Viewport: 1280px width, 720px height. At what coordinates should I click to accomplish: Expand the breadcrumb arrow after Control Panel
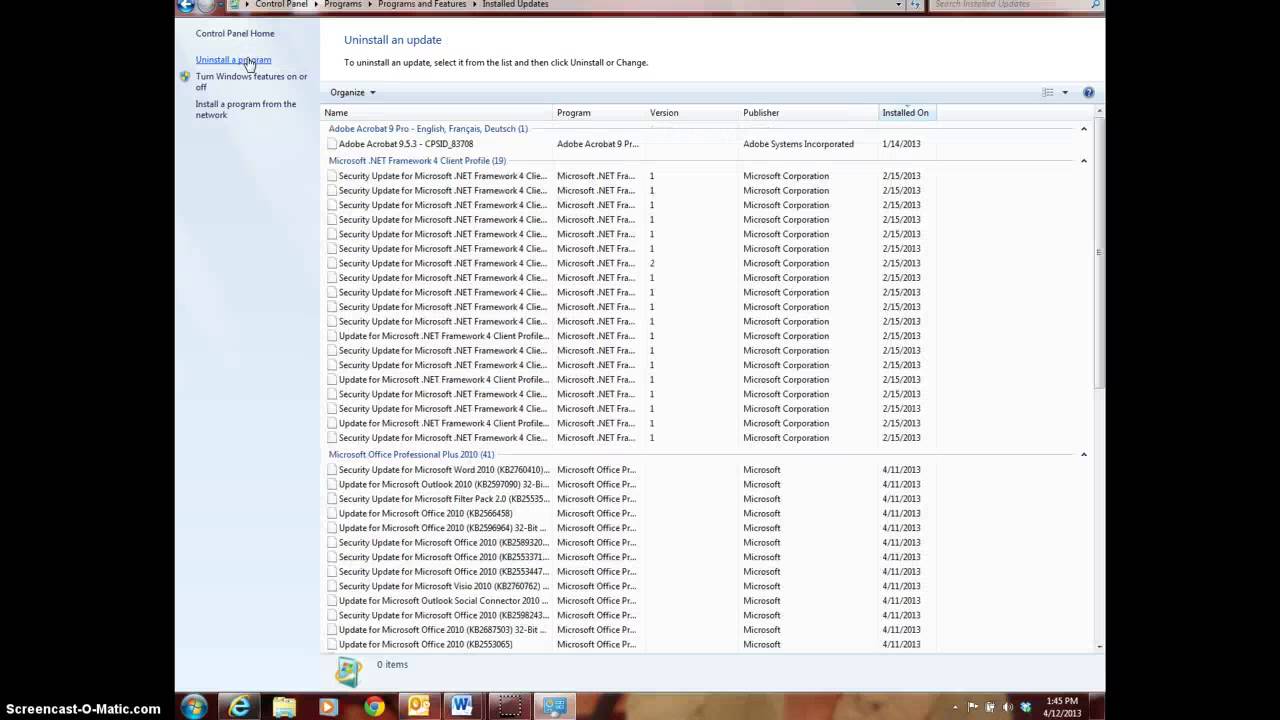316,4
